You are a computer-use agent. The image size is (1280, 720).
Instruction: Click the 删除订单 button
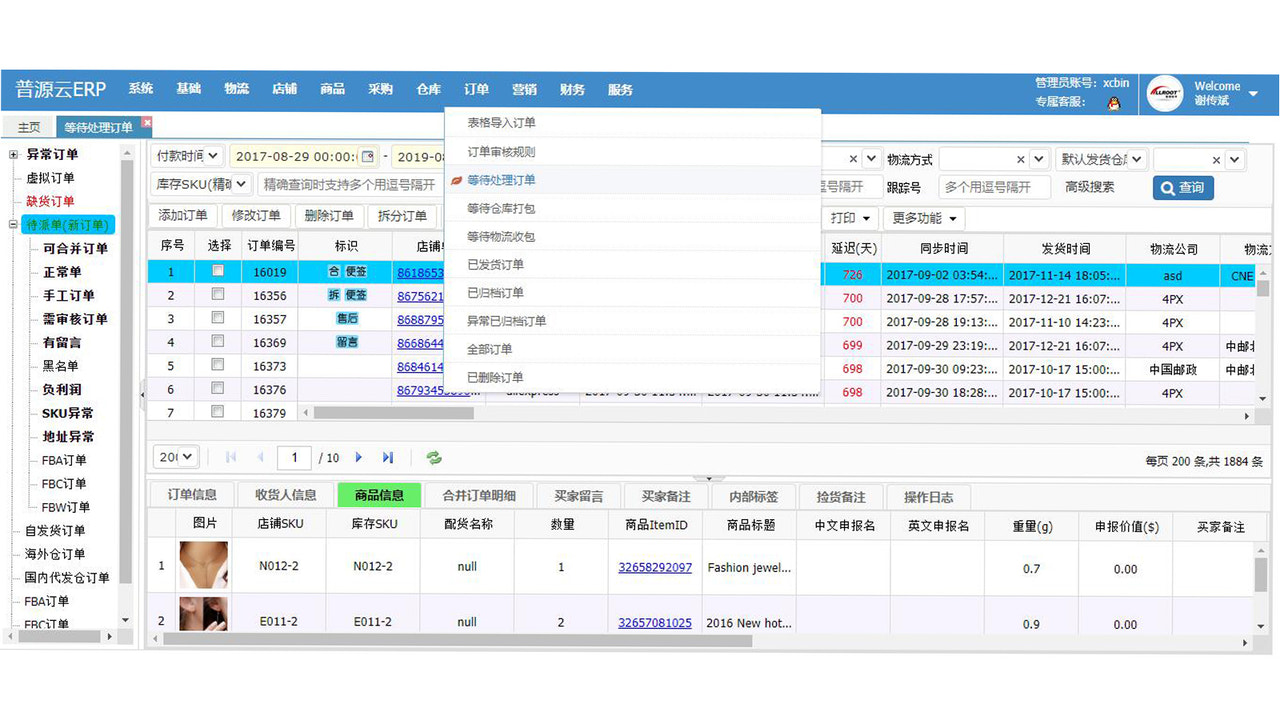pos(329,216)
